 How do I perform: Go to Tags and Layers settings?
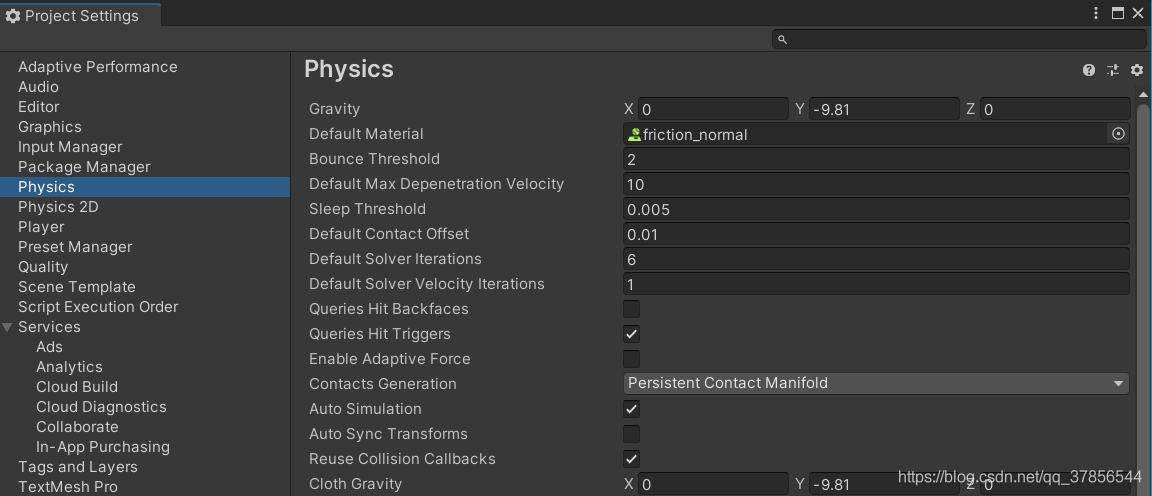coord(78,467)
